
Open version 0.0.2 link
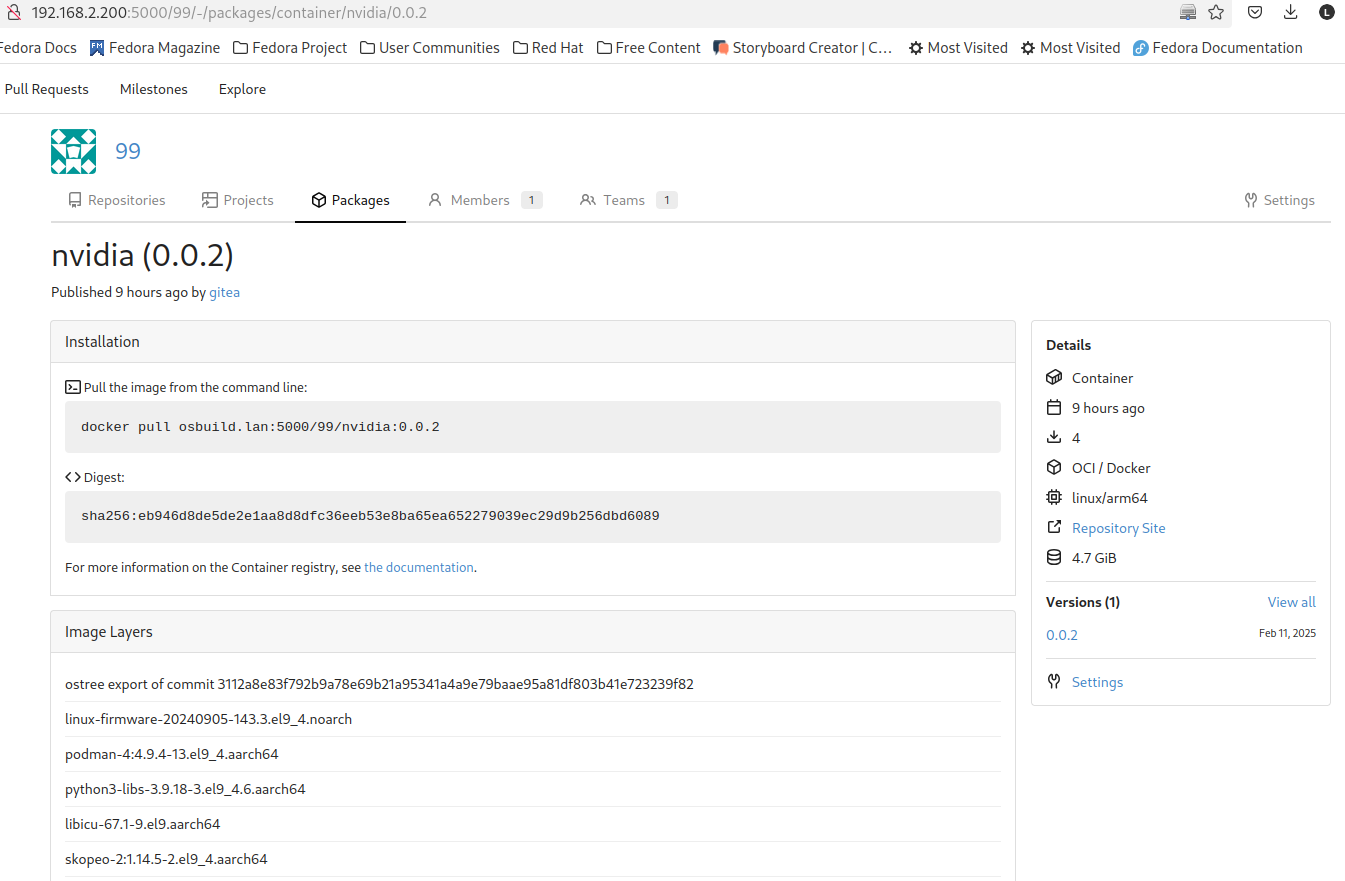(1062, 635)
